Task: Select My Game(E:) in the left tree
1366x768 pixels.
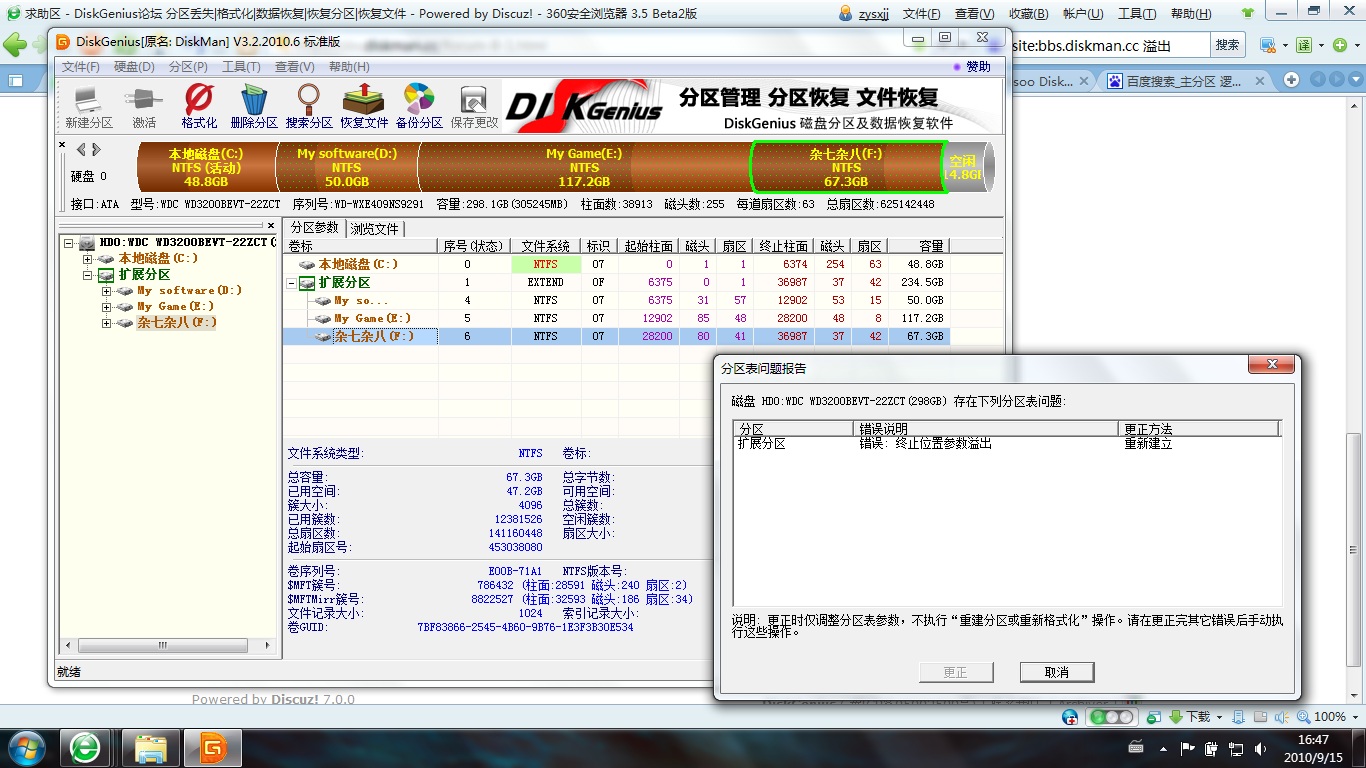Action: click(176, 307)
